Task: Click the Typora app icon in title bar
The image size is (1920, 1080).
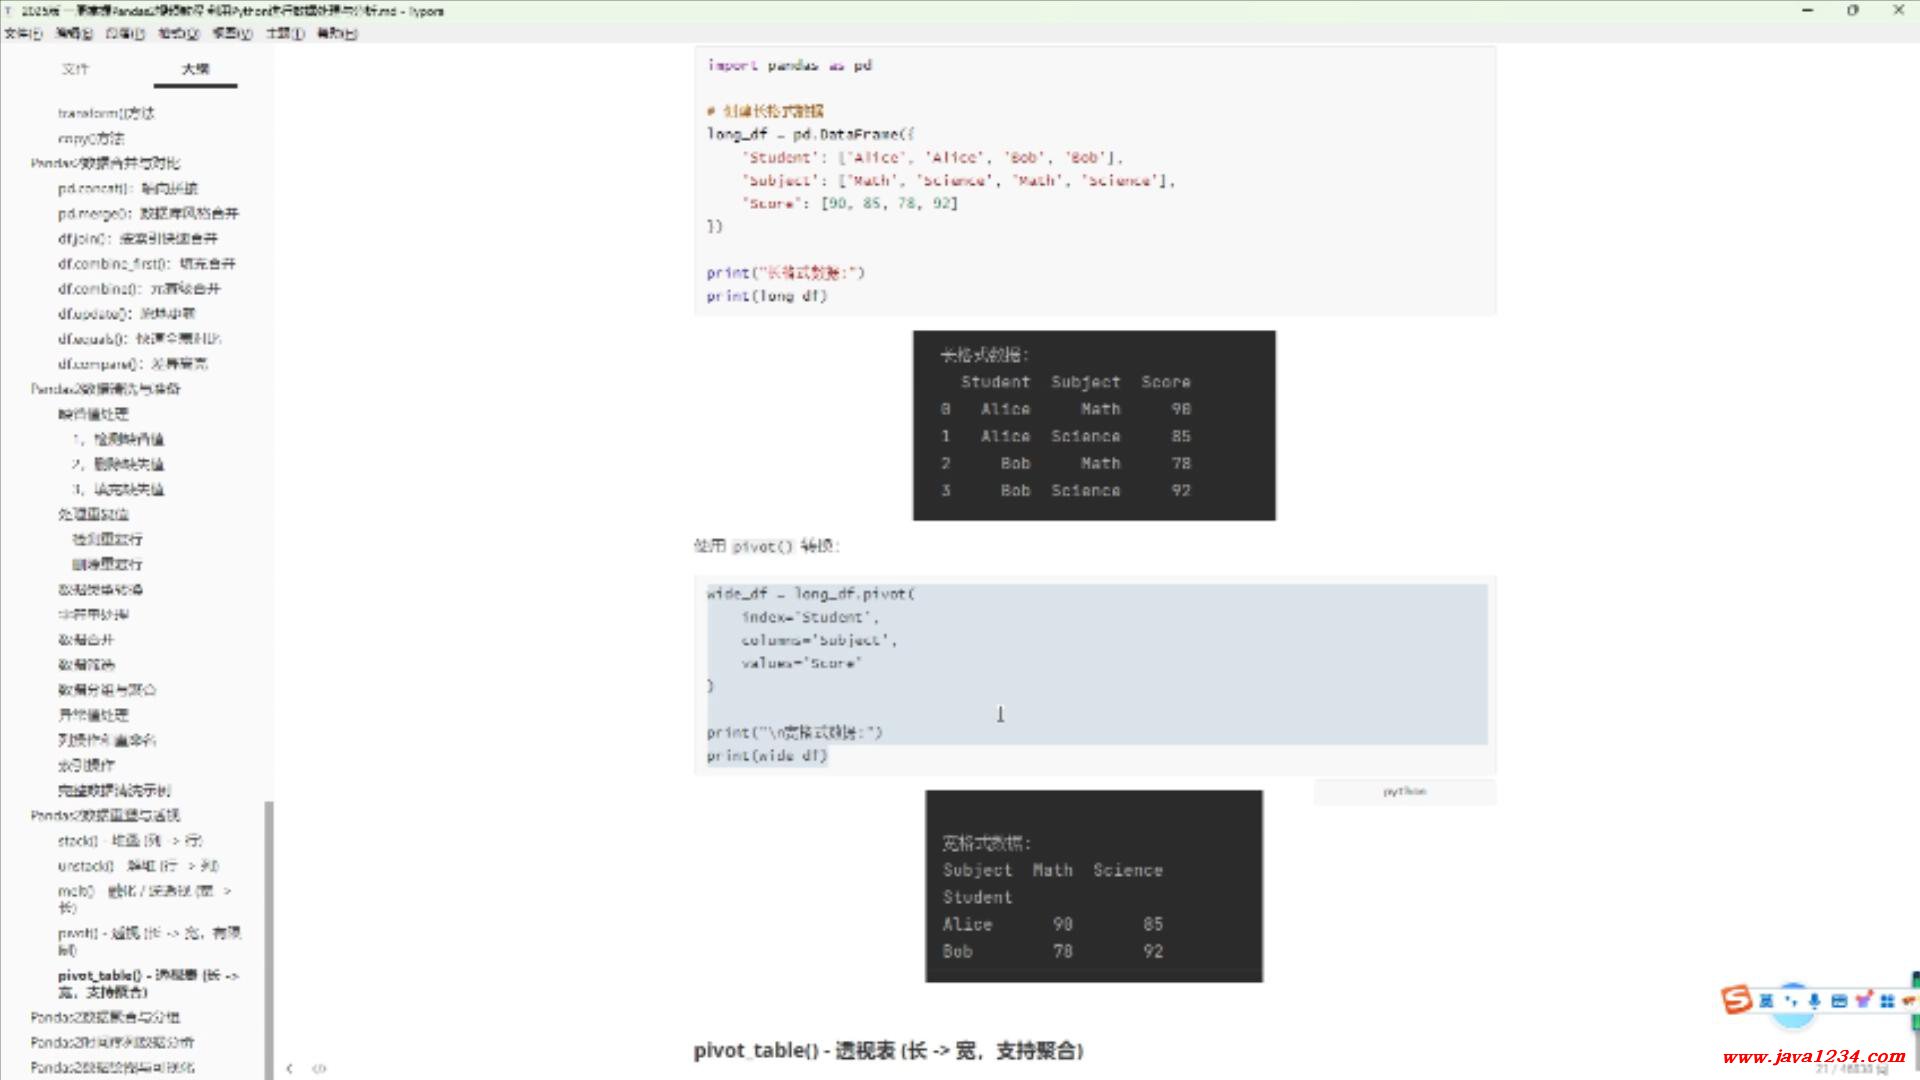Action: 9,11
